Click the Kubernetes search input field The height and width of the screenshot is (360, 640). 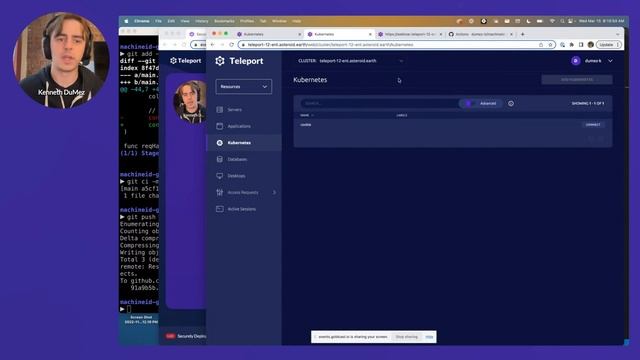[380, 103]
